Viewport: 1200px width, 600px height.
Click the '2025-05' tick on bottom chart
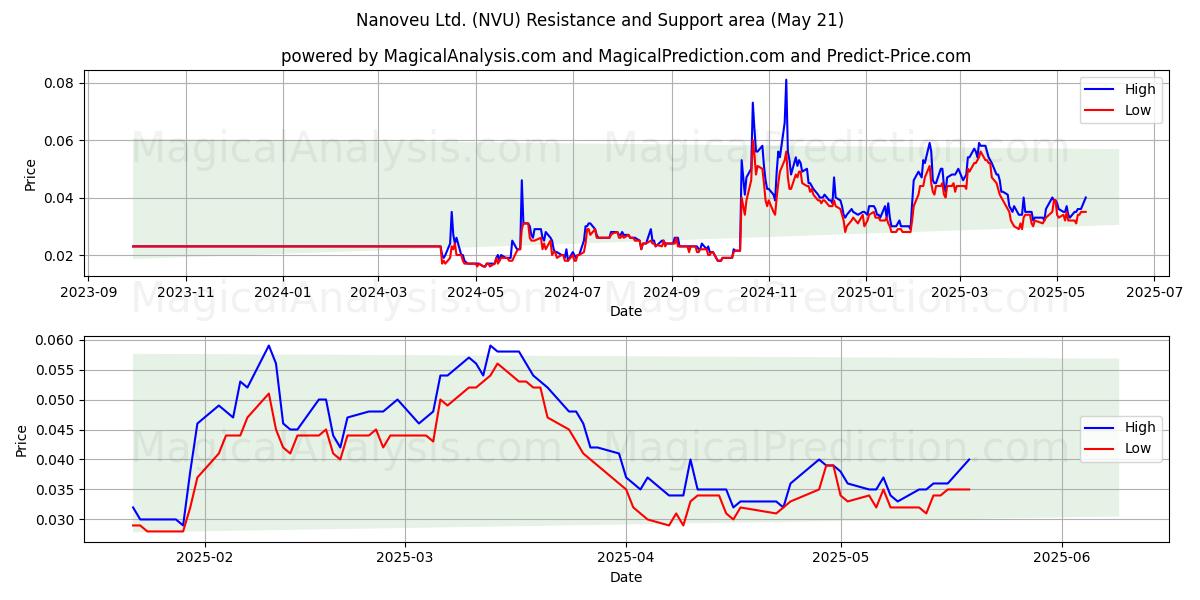pos(841,558)
